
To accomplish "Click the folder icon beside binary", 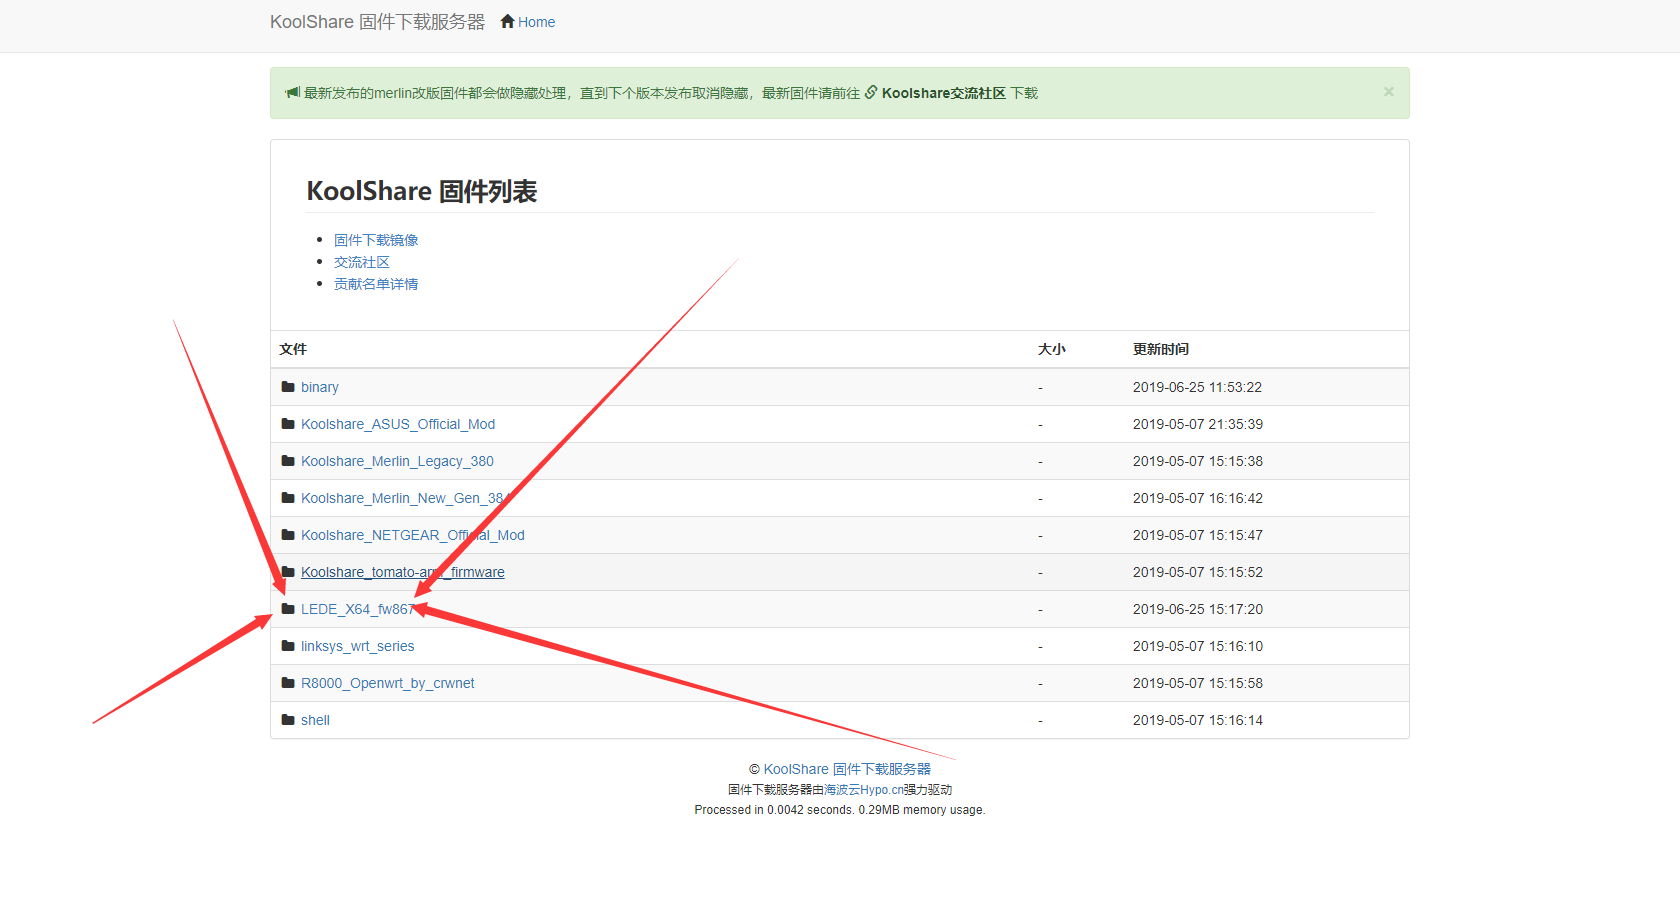I will [288, 387].
